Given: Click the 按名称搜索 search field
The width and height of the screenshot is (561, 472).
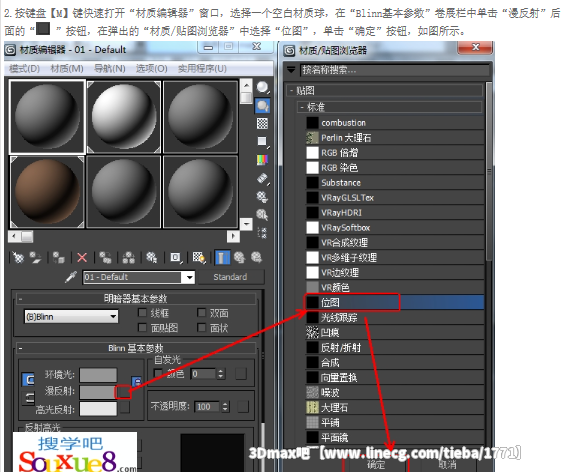Looking at the screenshot, I should point(395,70).
